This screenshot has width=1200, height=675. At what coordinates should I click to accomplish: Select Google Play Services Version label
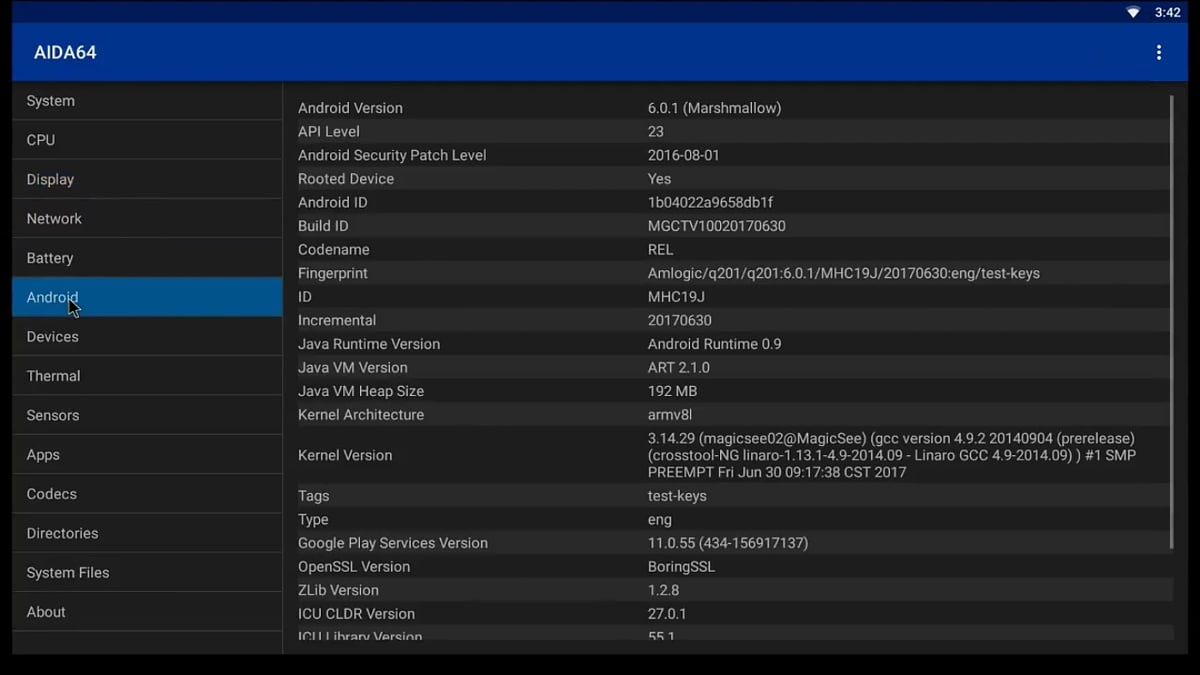point(392,543)
